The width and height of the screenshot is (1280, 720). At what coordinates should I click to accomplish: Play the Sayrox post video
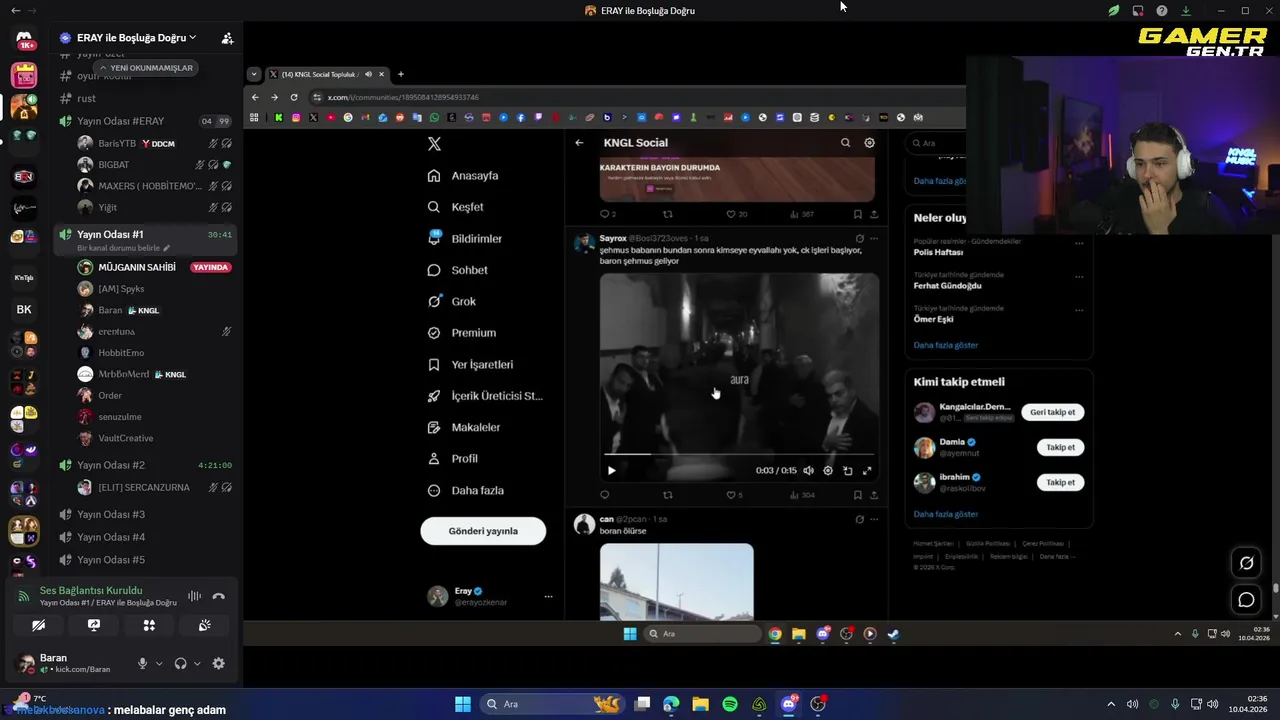point(611,471)
